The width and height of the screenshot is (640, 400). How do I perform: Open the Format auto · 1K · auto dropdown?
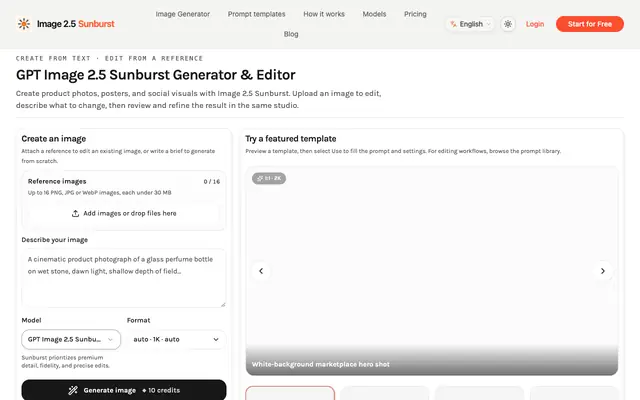[x=176, y=340]
